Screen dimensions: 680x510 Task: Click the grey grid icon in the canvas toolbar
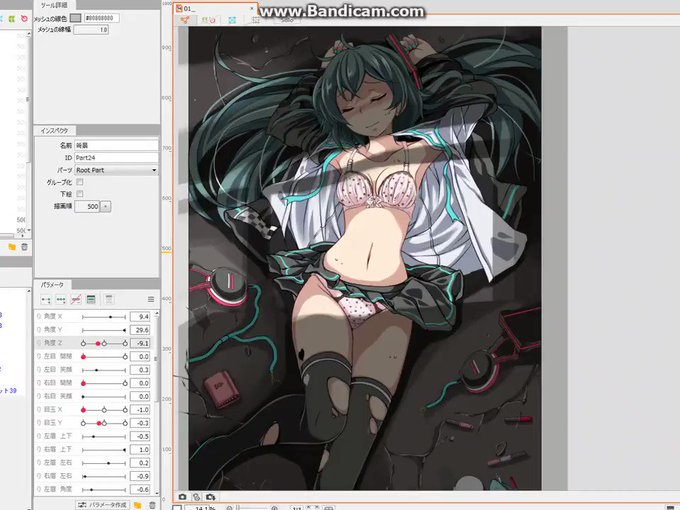pyautogui.click(x=256, y=20)
